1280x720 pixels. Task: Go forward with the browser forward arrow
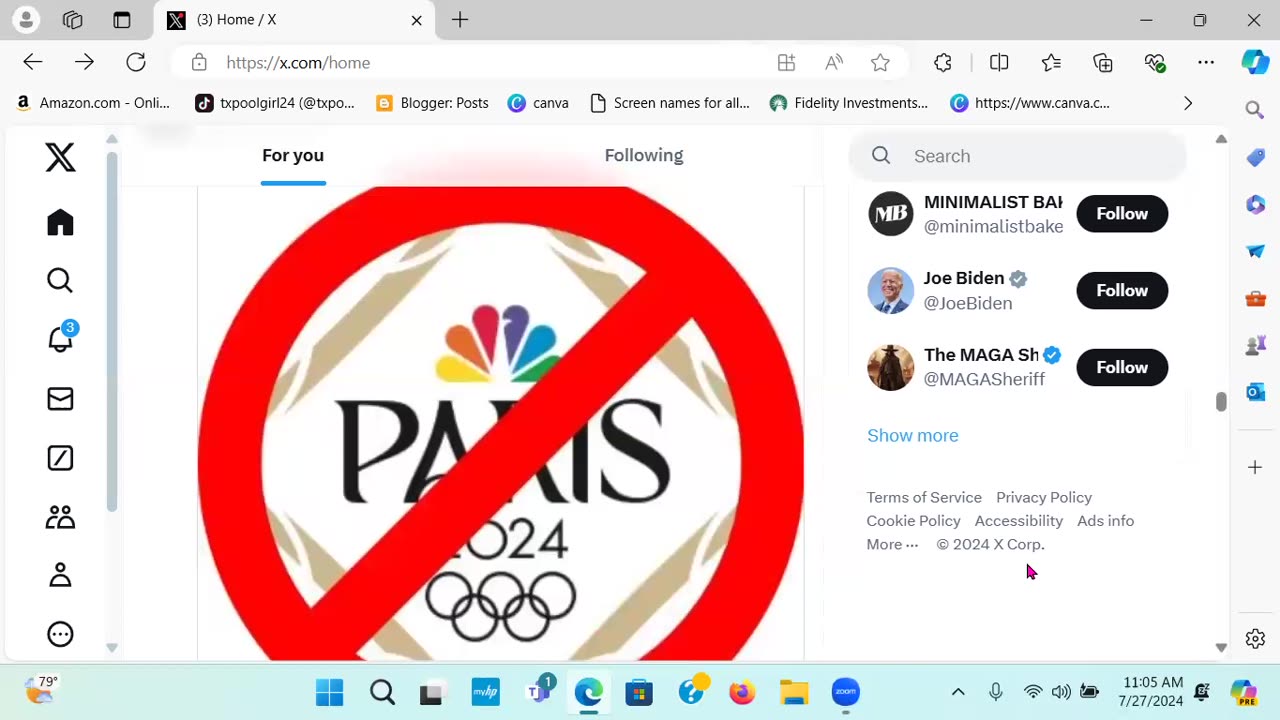[x=84, y=62]
